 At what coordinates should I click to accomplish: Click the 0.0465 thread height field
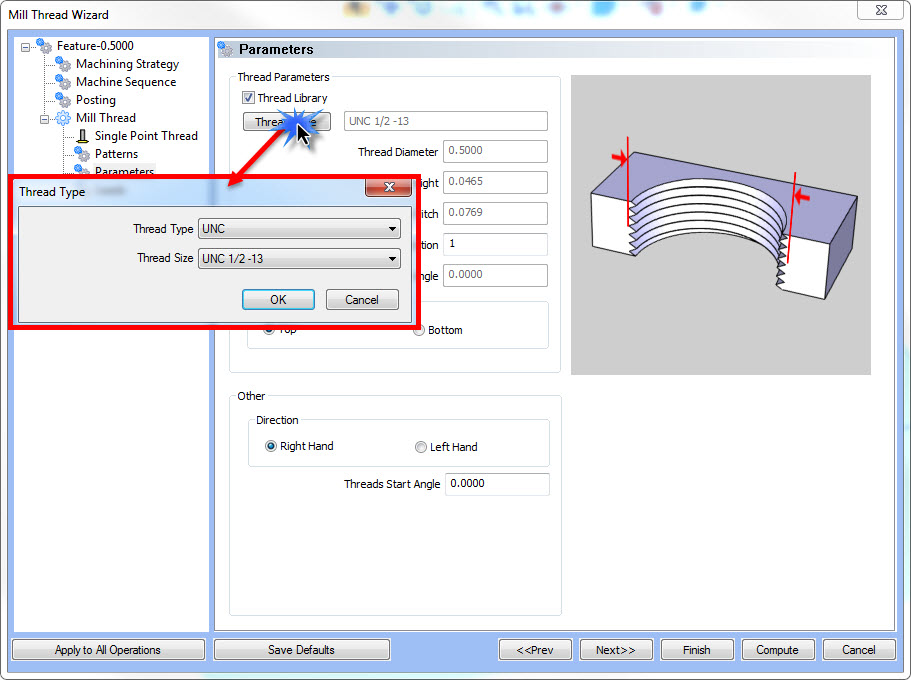point(495,182)
